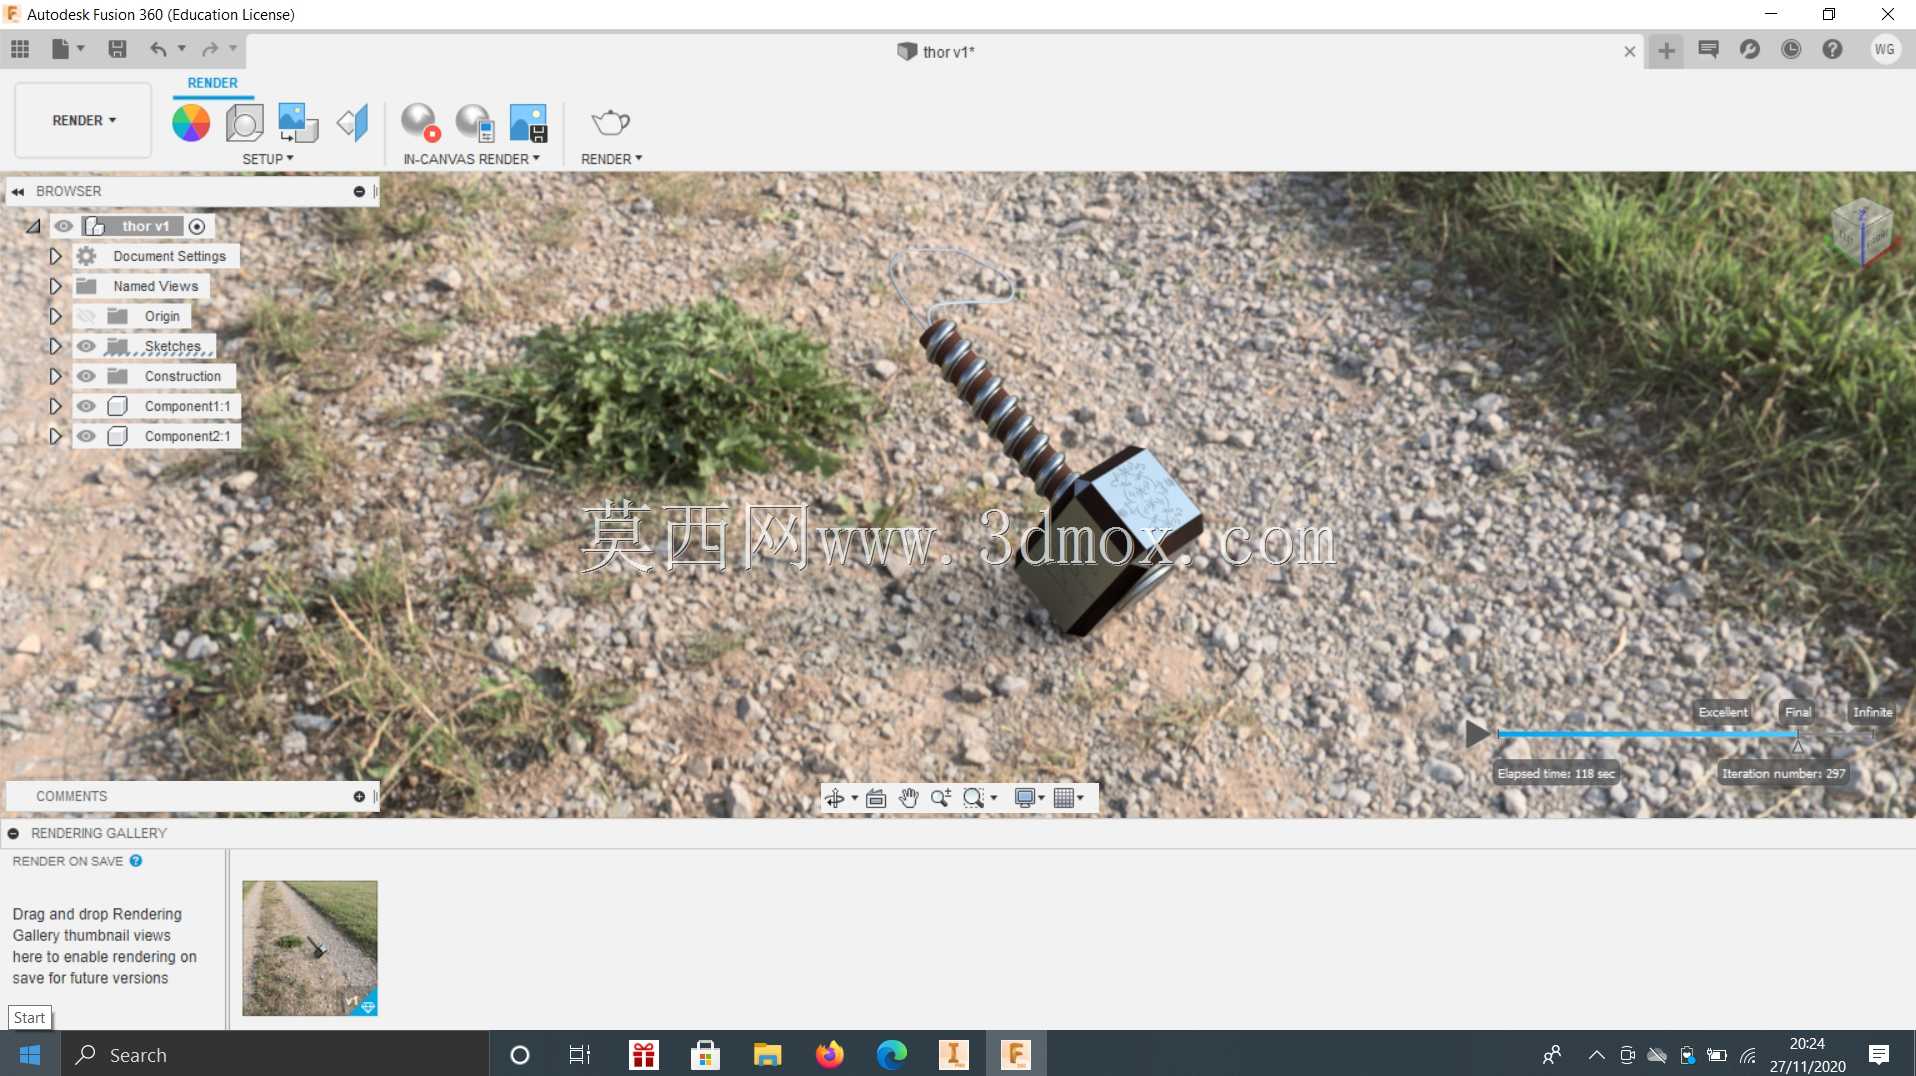Click the Look At tool

pos(876,798)
